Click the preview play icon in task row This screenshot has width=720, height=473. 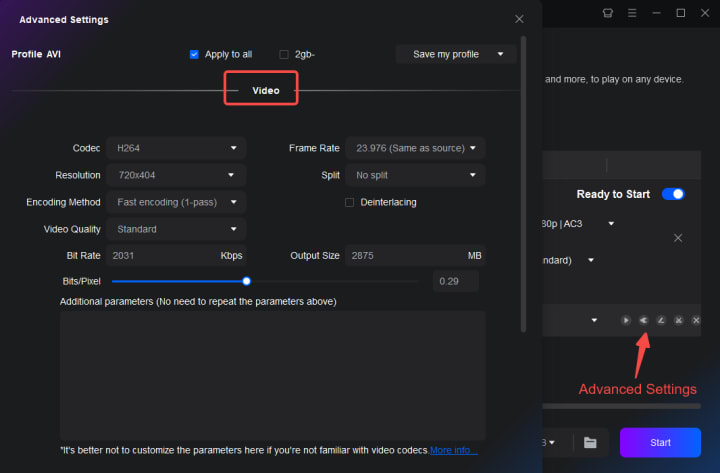[625, 320]
